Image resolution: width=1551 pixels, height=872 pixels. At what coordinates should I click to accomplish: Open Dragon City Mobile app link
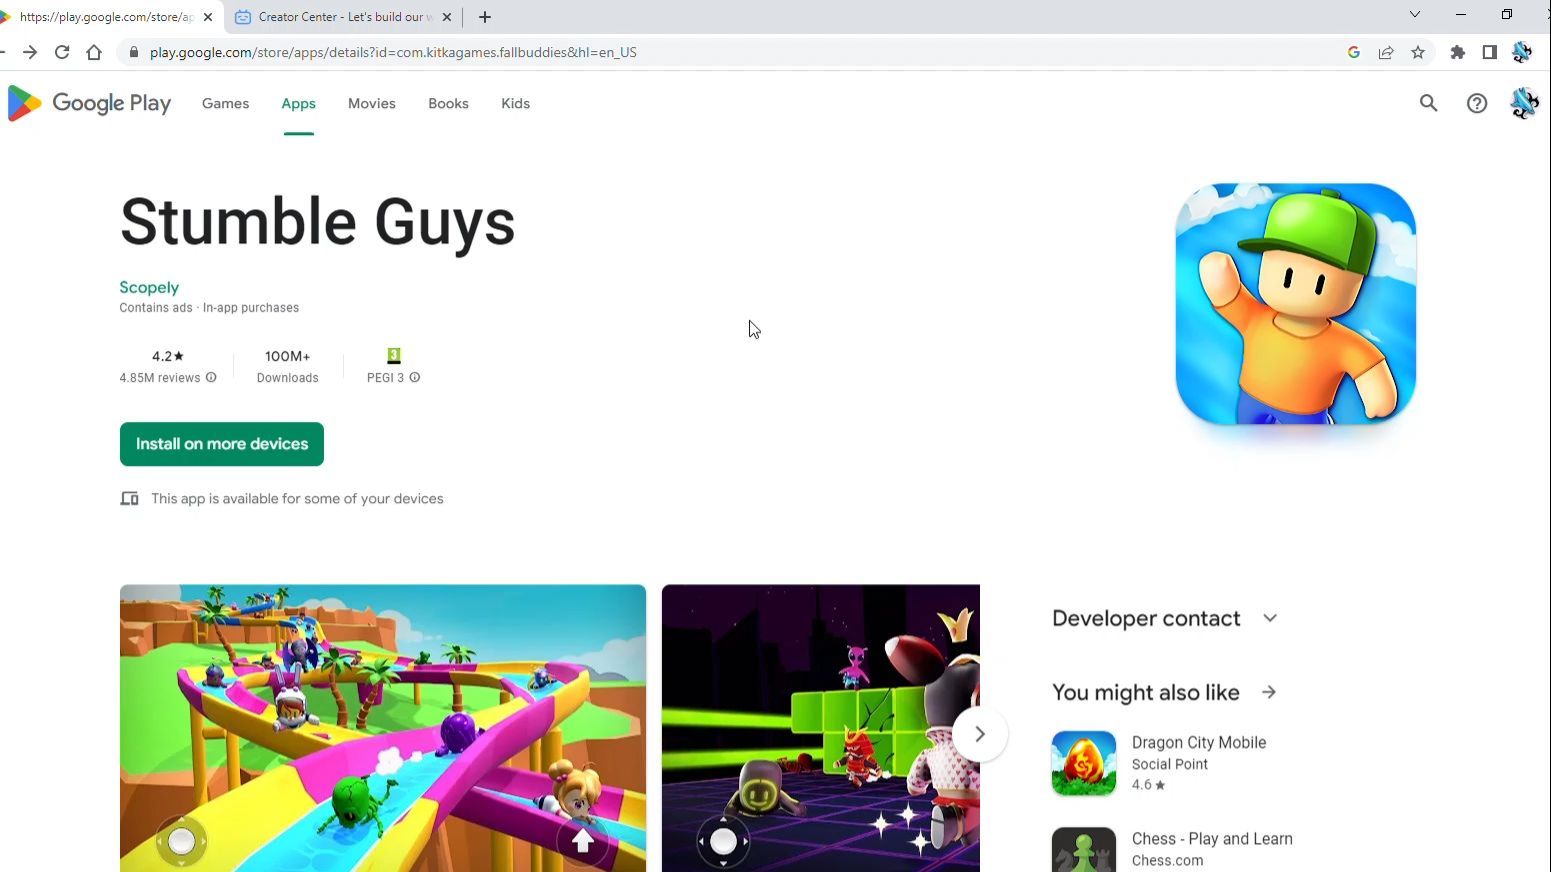click(x=1199, y=742)
